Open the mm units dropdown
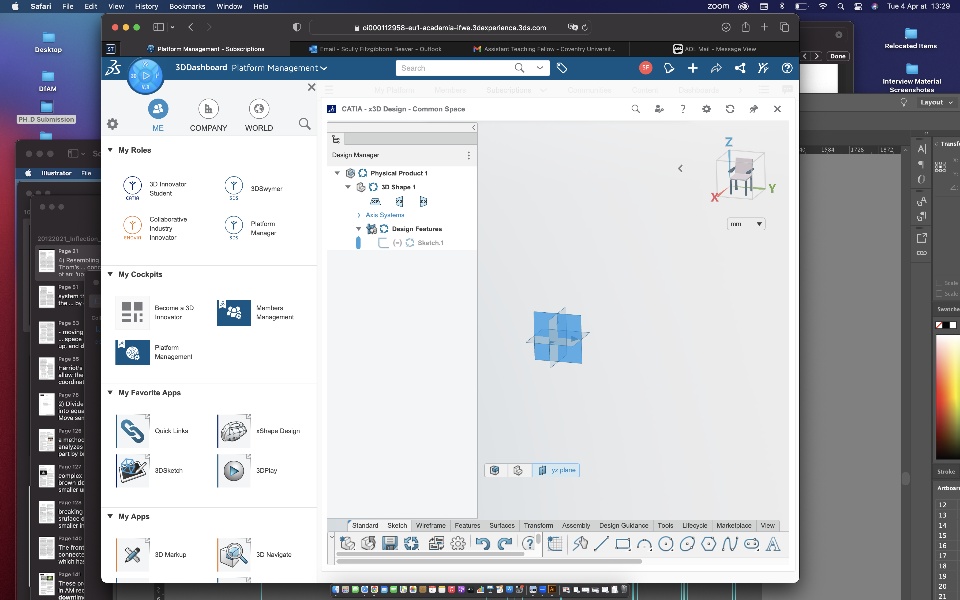This screenshot has width=960, height=600. pyautogui.click(x=746, y=224)
